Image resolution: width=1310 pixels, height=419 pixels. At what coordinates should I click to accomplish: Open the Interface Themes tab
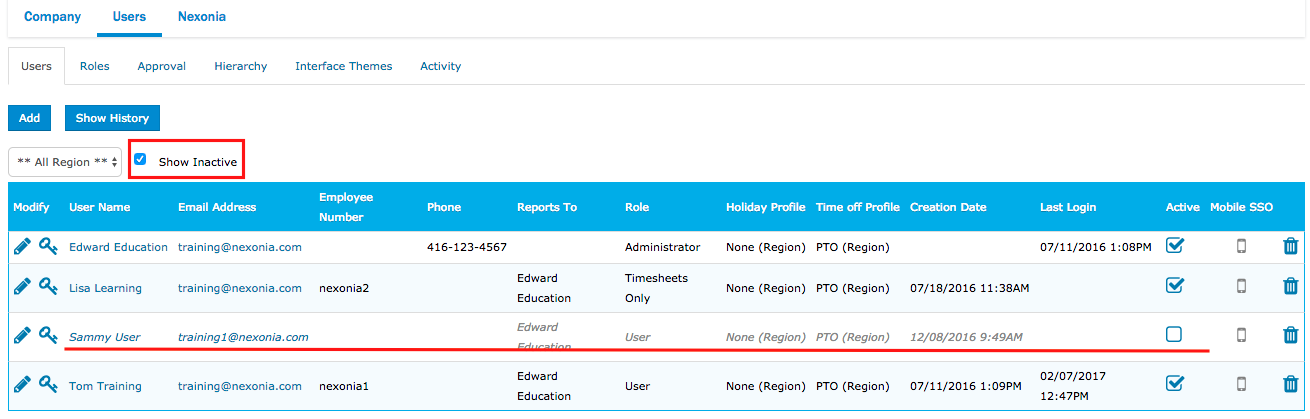[x=343, y=66]
